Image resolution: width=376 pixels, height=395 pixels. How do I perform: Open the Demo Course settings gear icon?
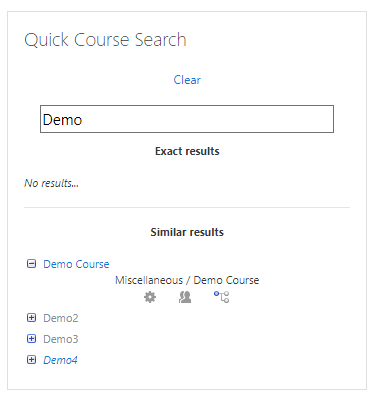coord(150,297)
